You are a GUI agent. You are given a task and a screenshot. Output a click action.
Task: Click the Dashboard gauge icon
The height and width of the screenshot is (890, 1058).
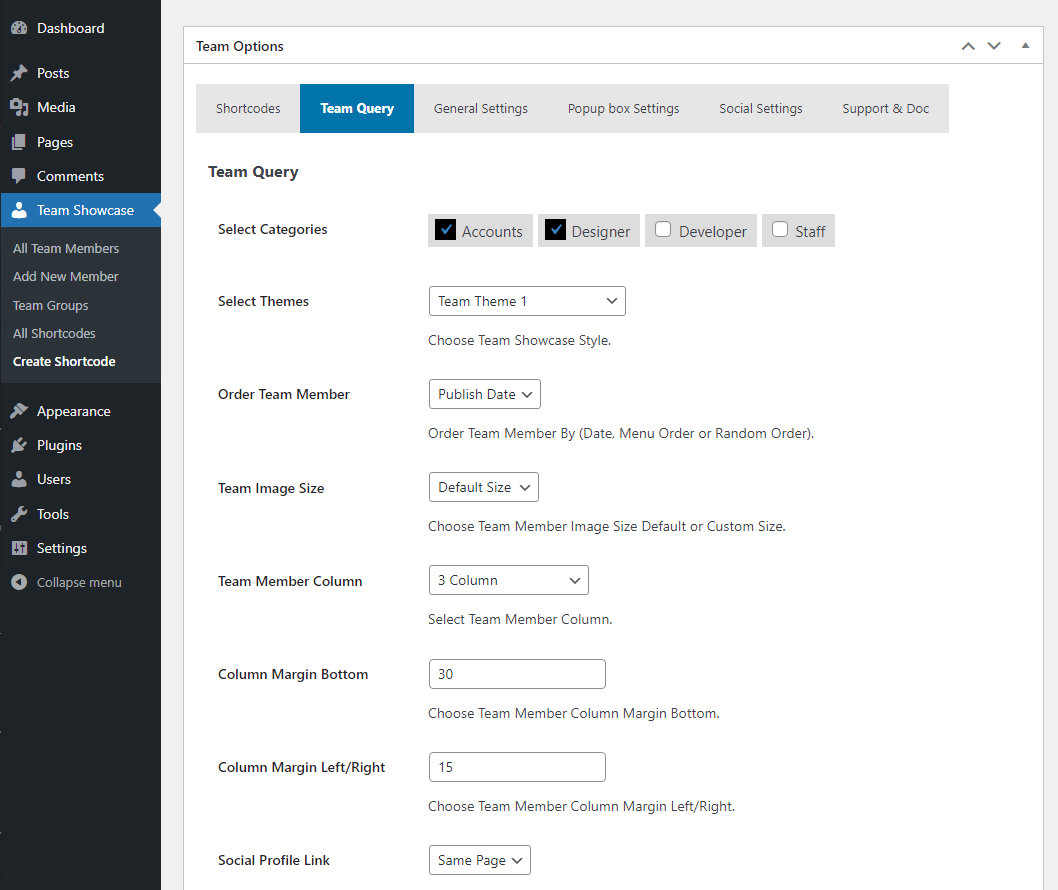tap(19, 28)
